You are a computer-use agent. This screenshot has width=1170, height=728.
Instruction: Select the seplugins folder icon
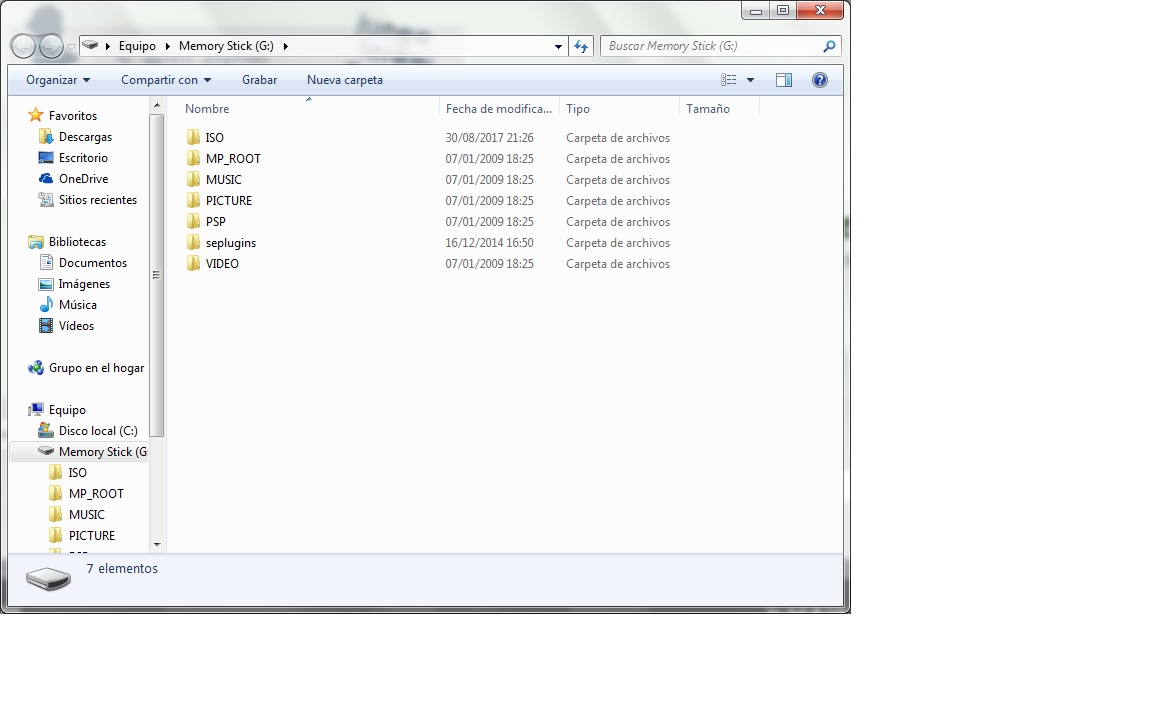pyautogui.click(x=193, y=242)
